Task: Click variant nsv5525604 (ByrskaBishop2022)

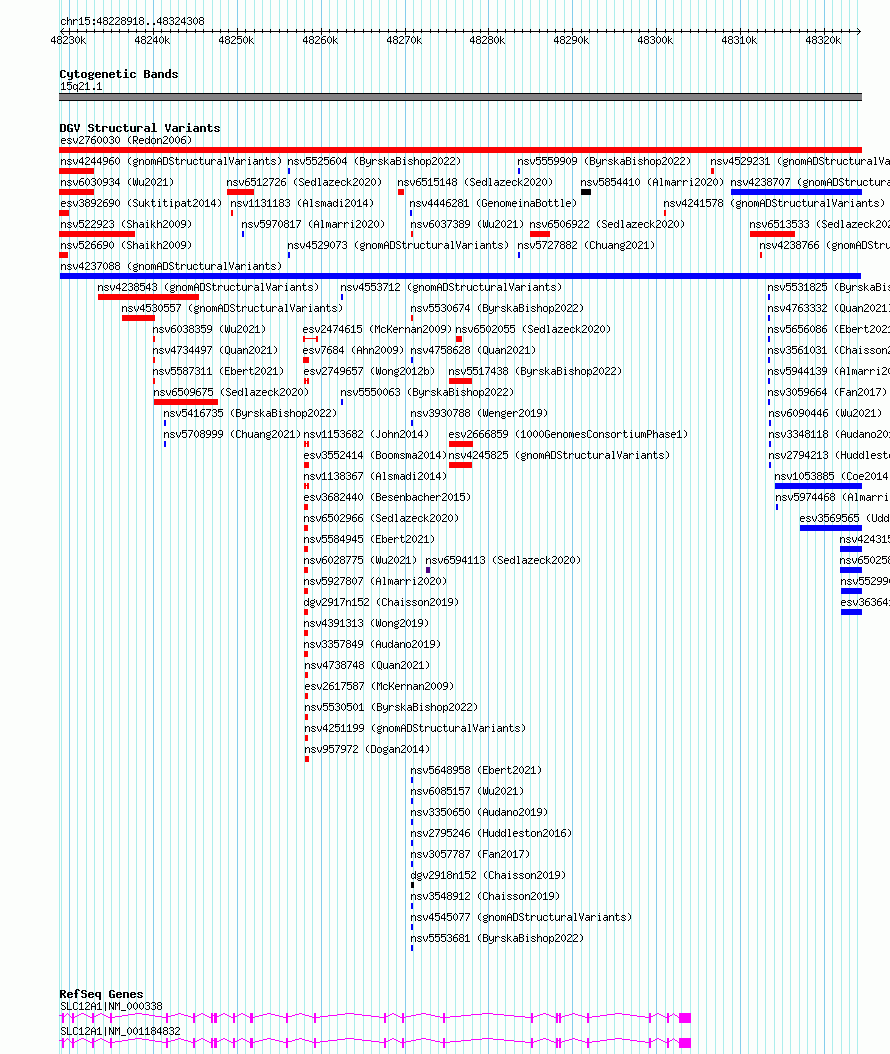Action: pyautogui.click(x=374, y=161)
